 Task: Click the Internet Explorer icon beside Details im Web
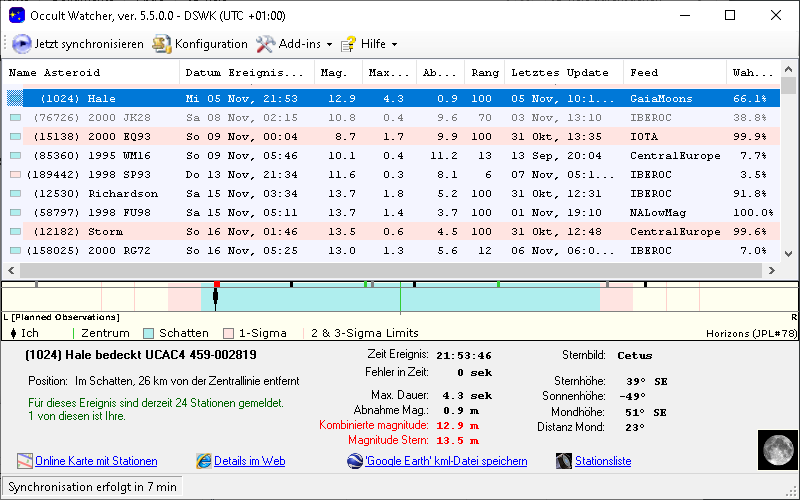point(204,461)
